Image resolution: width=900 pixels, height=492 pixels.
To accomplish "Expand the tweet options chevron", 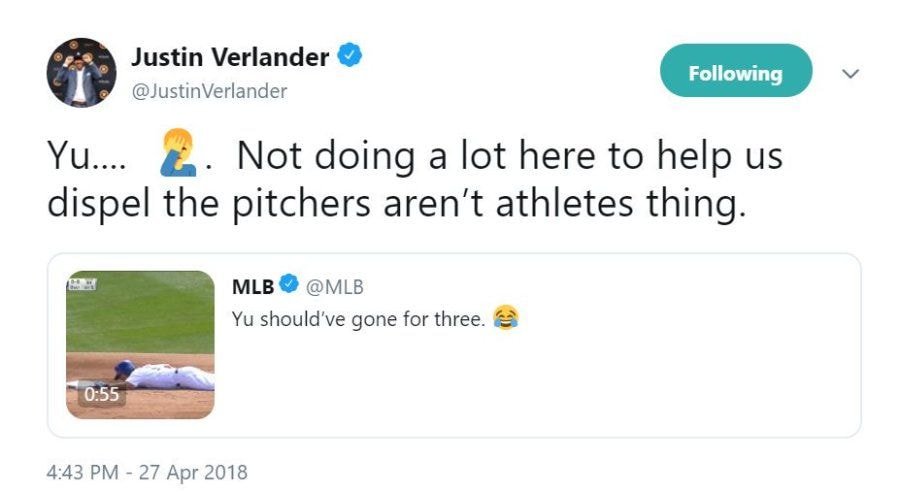I will (851, 73).
